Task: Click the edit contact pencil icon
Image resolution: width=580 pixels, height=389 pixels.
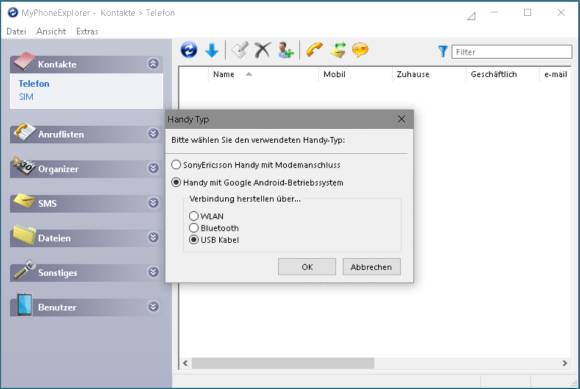Action: [x=240, y=50]
